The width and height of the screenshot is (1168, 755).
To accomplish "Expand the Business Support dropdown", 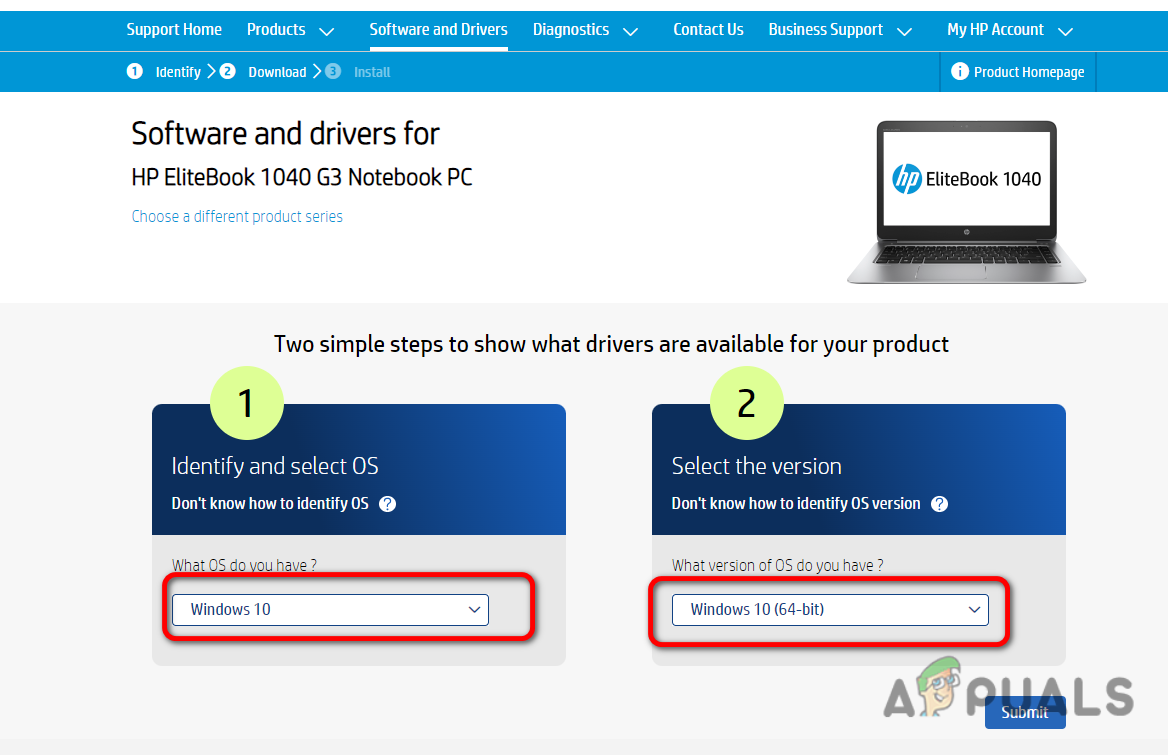I will 840,30.
